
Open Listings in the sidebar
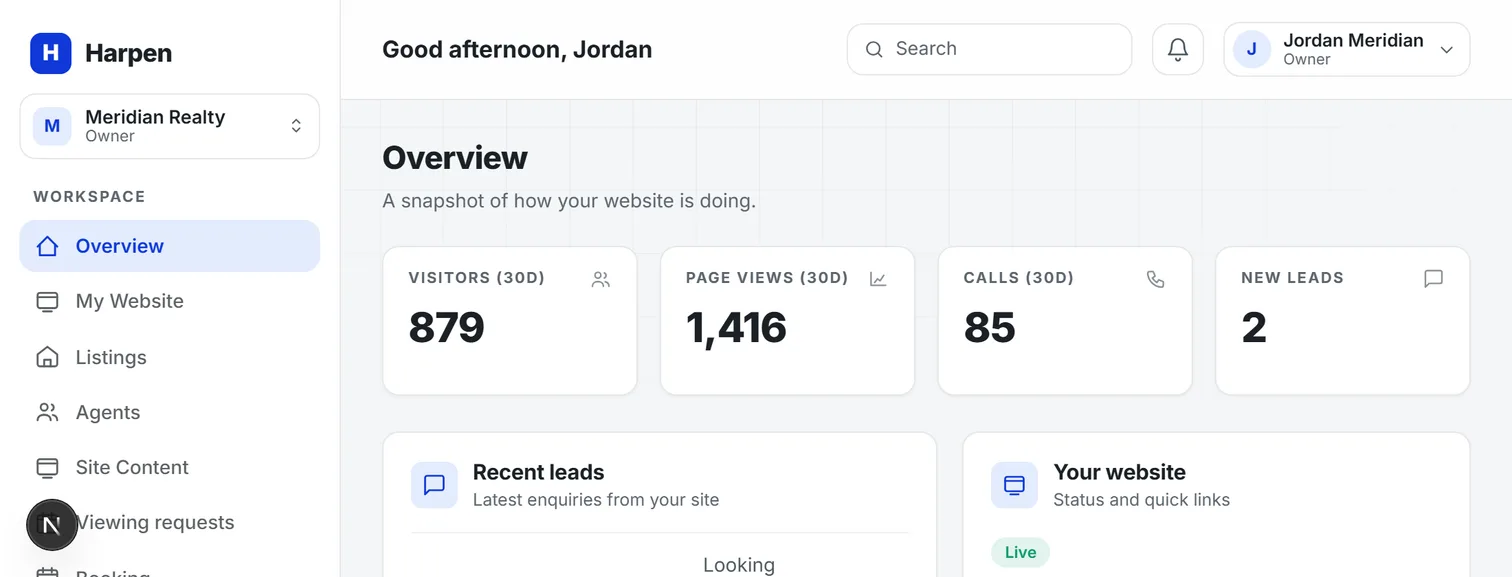170,357
